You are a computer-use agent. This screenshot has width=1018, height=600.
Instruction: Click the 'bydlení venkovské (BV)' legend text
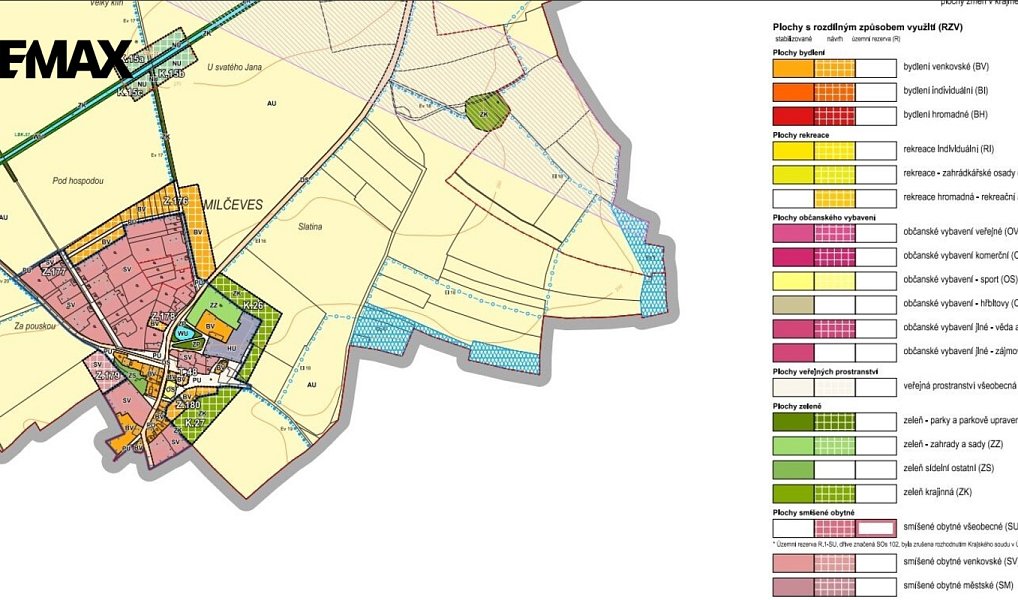(946, 67)
